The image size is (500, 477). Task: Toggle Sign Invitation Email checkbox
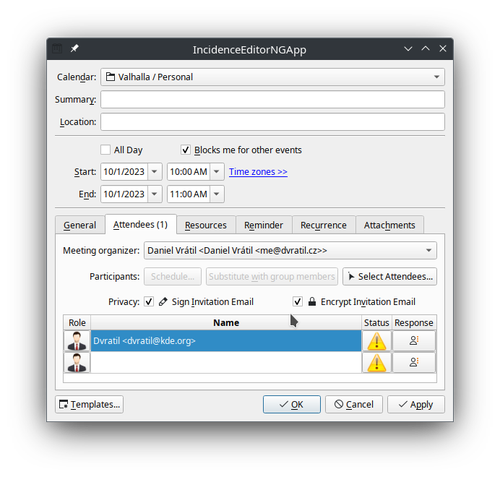(149, 302)
